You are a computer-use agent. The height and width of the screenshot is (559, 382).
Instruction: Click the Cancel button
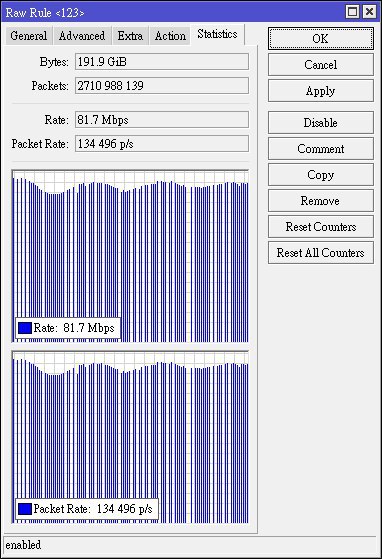tap(321, 65)
